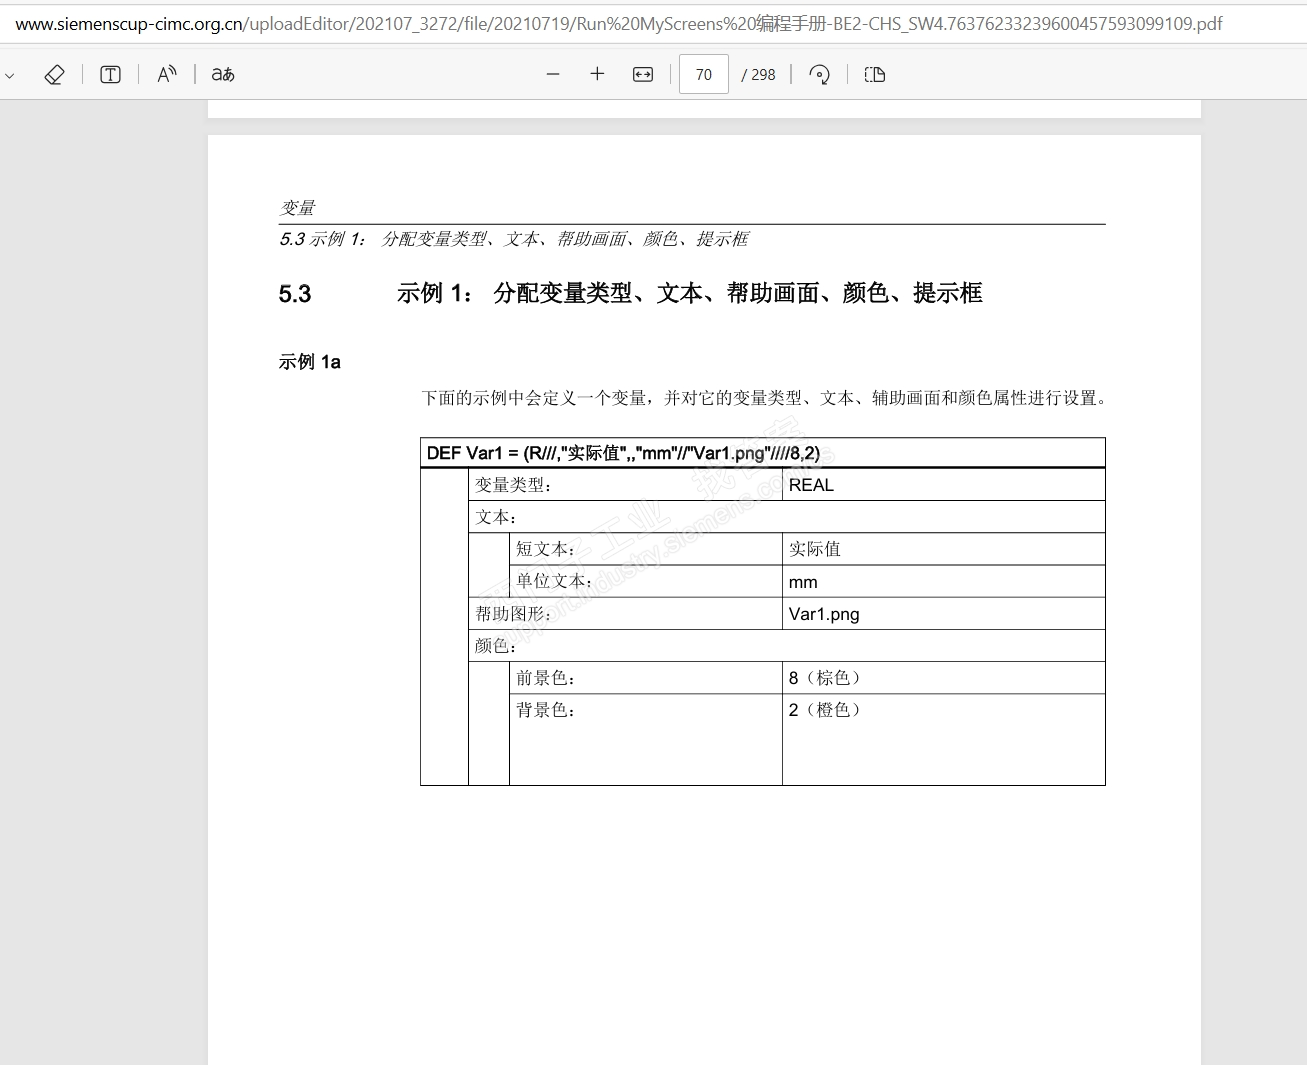The image size is (1307, 1065).
Task: Open the Page view options
Action: [x=875, y=74]
